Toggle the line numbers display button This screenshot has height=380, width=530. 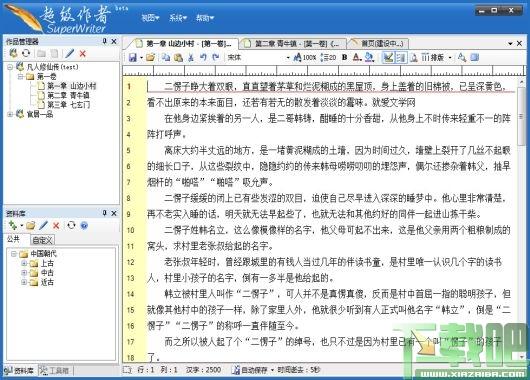[401, 57]
